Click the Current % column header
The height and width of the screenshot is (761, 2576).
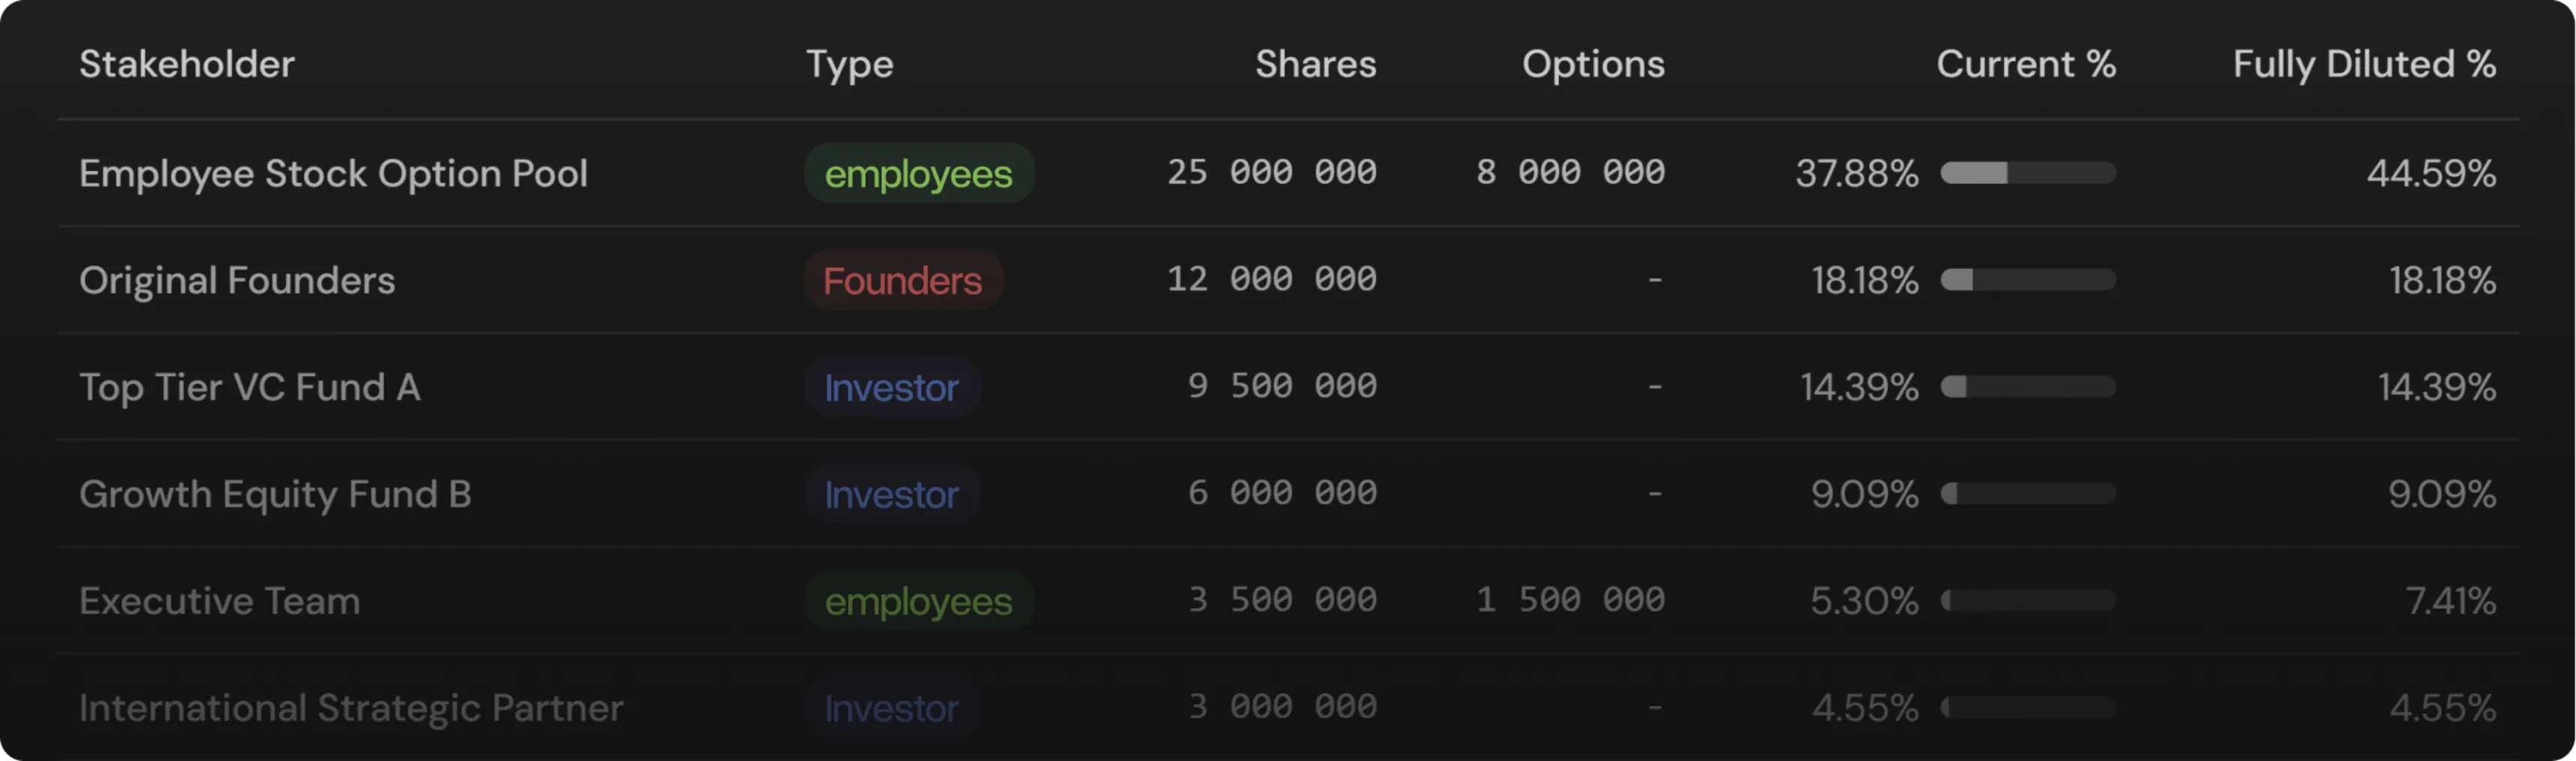2025,64
